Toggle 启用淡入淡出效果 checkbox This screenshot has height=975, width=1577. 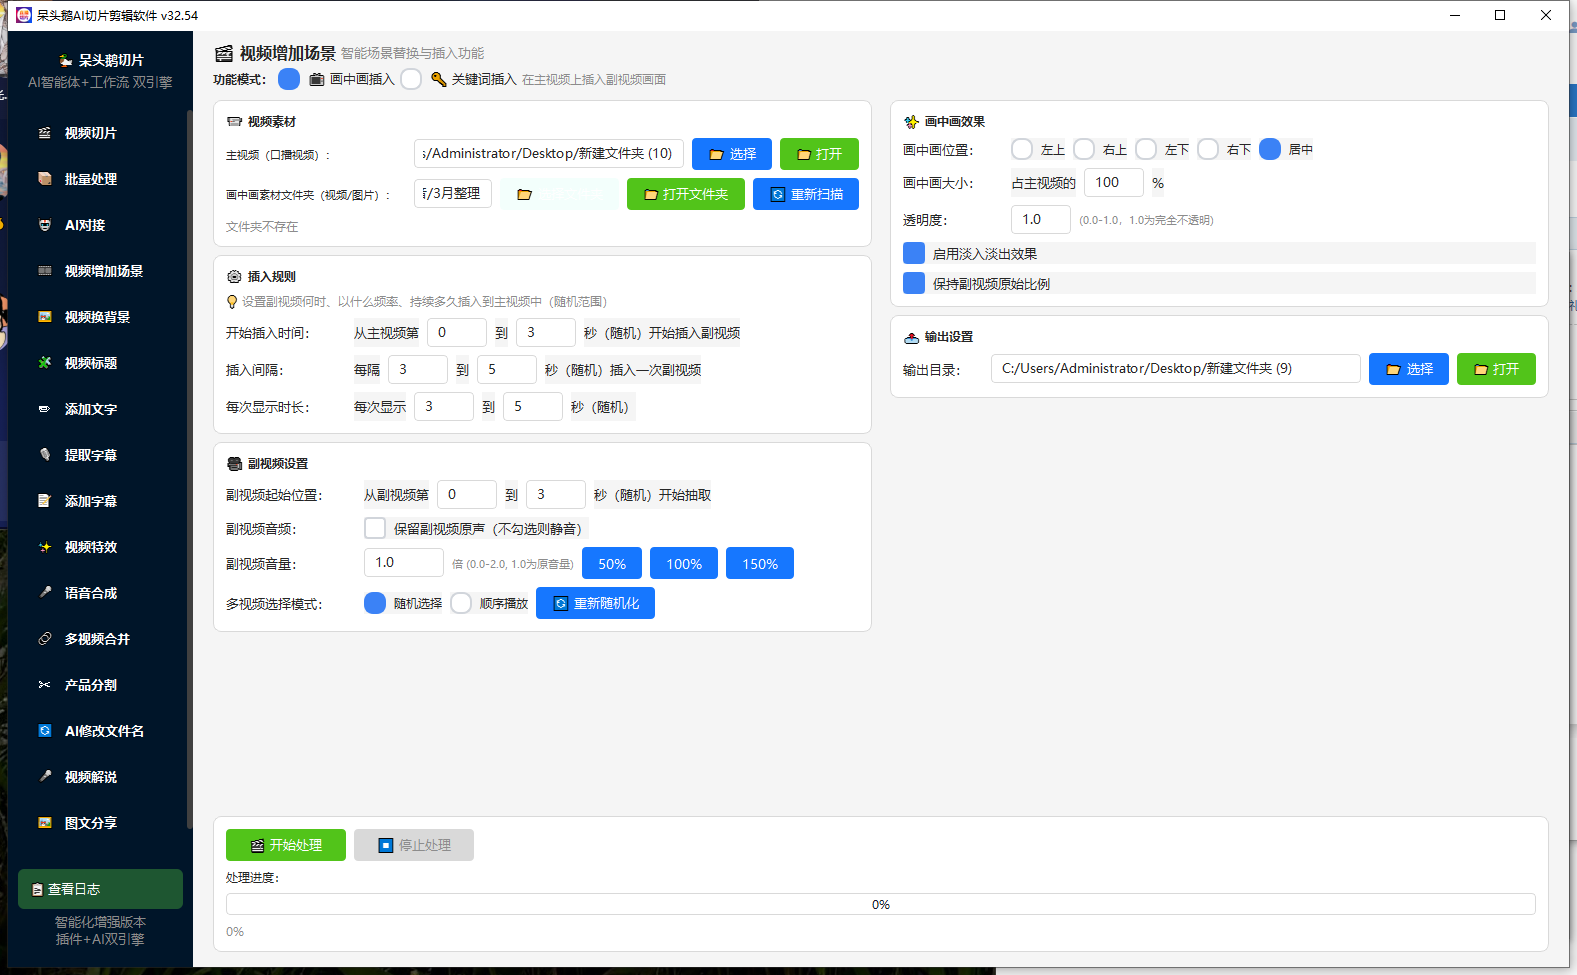coord(914,253)
